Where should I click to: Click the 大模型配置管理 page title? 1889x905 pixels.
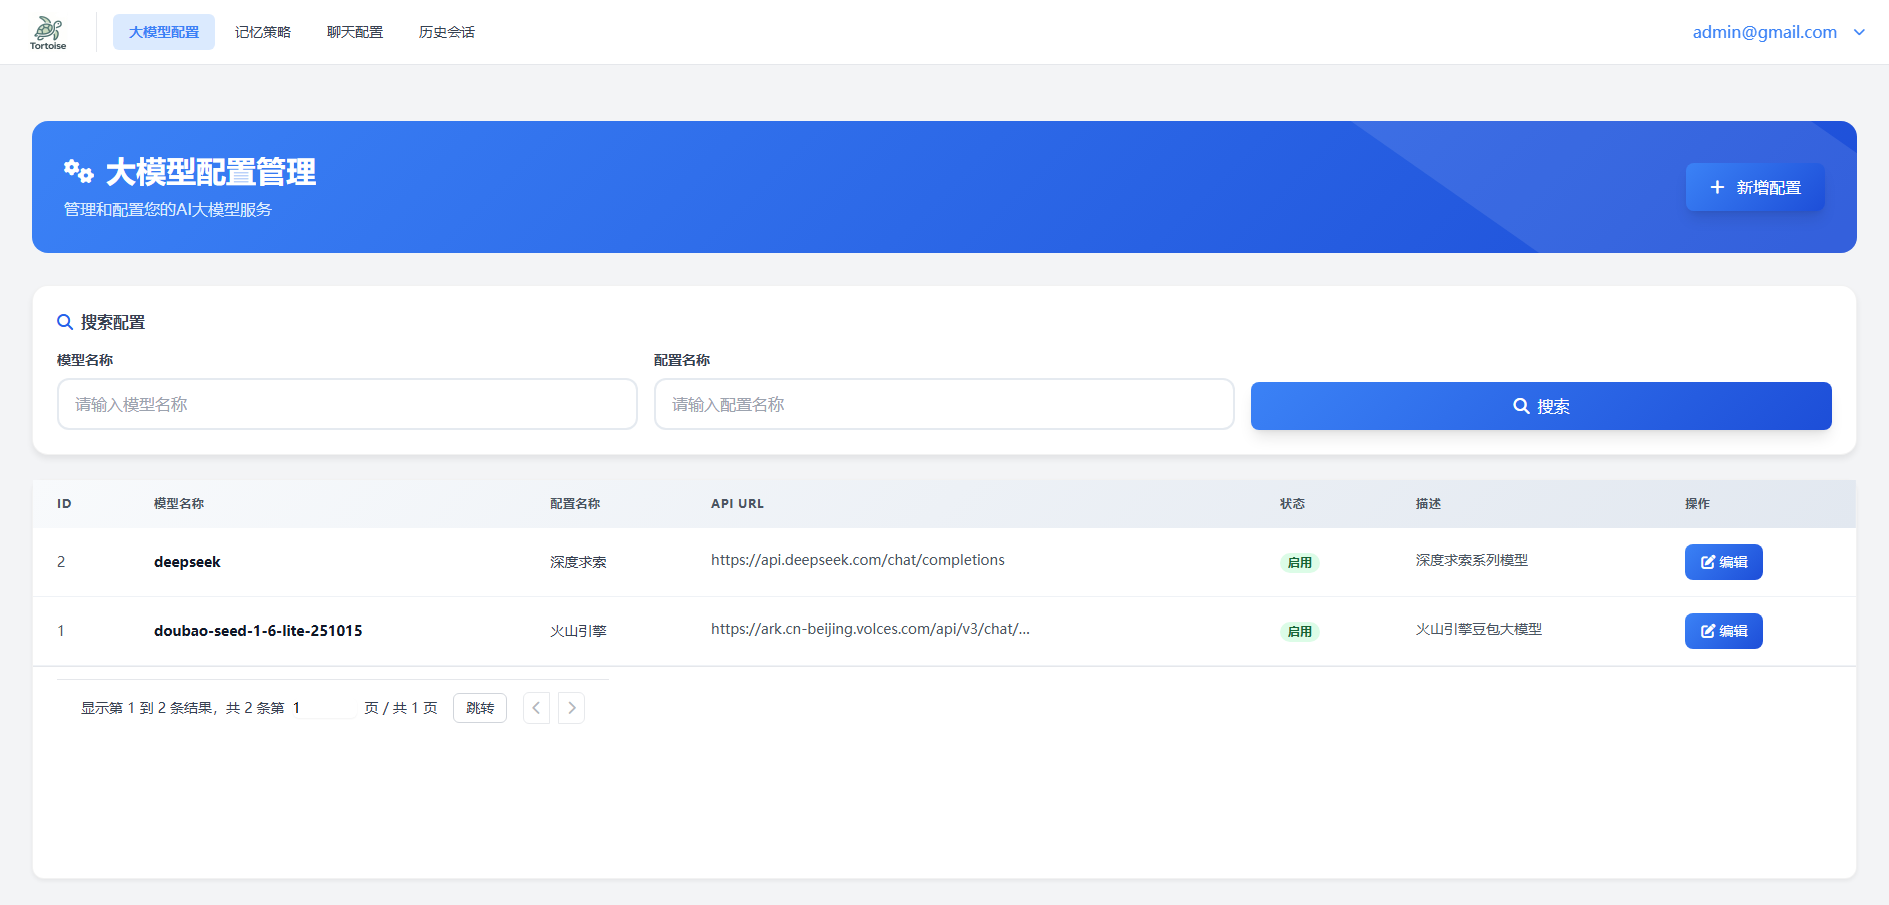pyautogui.click(x=211, y=172)
